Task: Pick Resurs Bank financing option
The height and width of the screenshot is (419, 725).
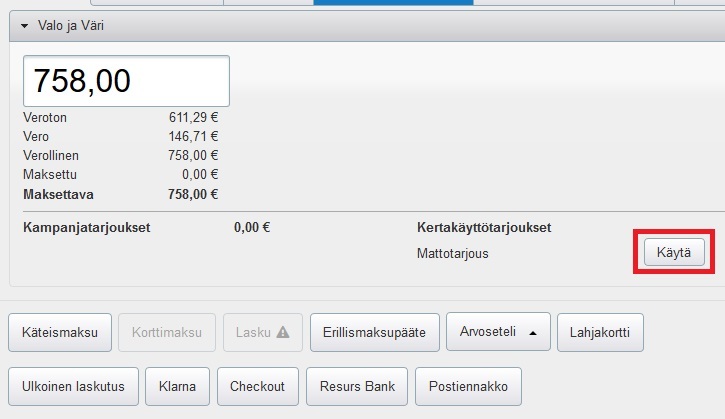Action: click(357, 386)
